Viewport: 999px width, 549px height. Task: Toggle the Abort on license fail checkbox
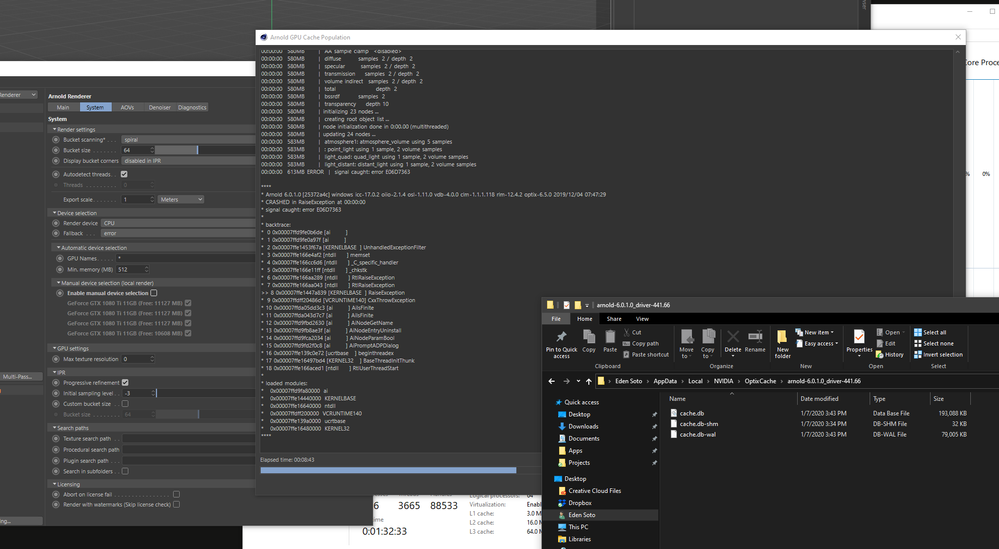176,494
